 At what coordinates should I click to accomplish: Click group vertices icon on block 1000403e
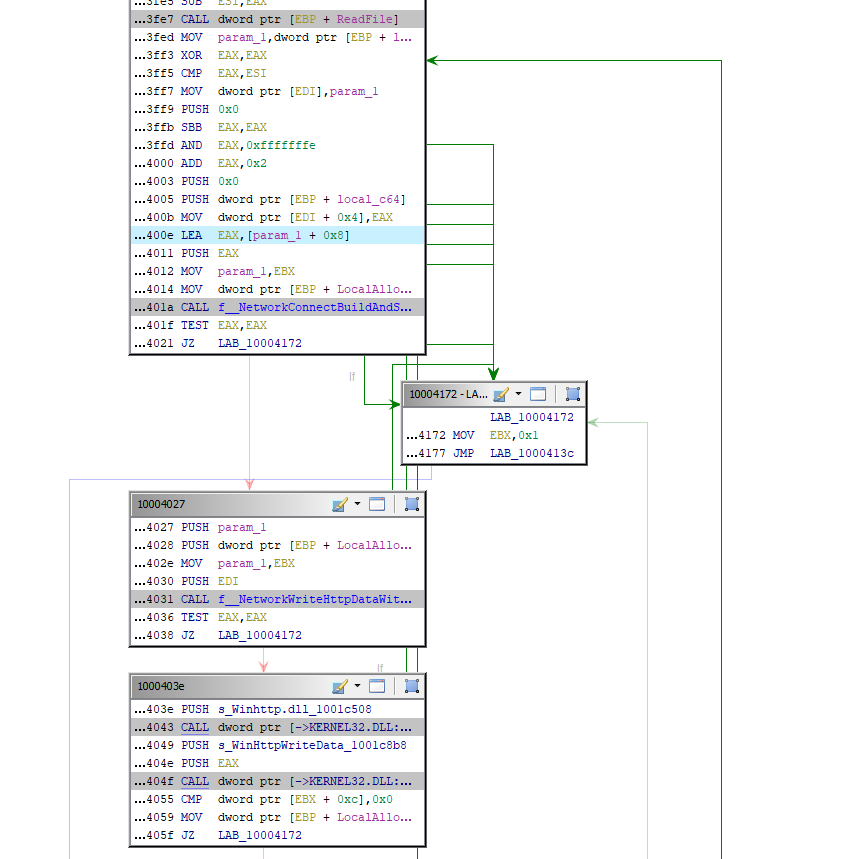pyautogui.click(x=411, y=686)
